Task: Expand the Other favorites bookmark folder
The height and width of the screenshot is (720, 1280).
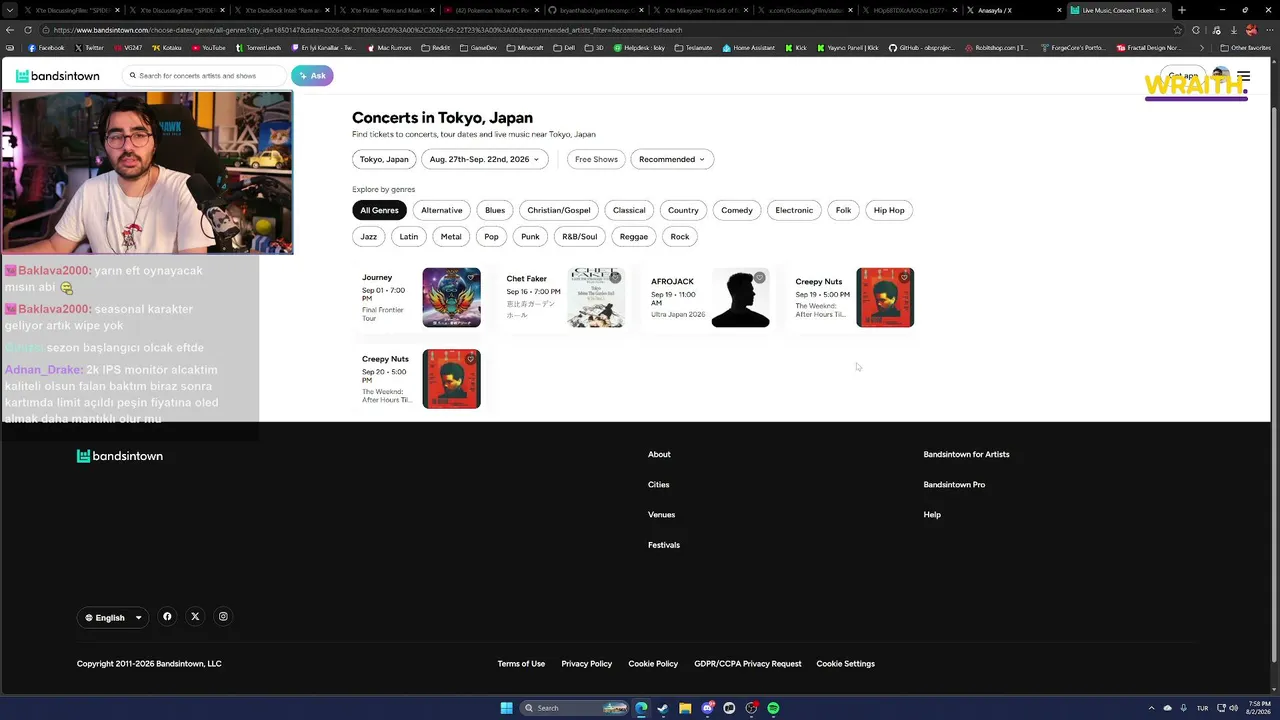Action: 1246,48
